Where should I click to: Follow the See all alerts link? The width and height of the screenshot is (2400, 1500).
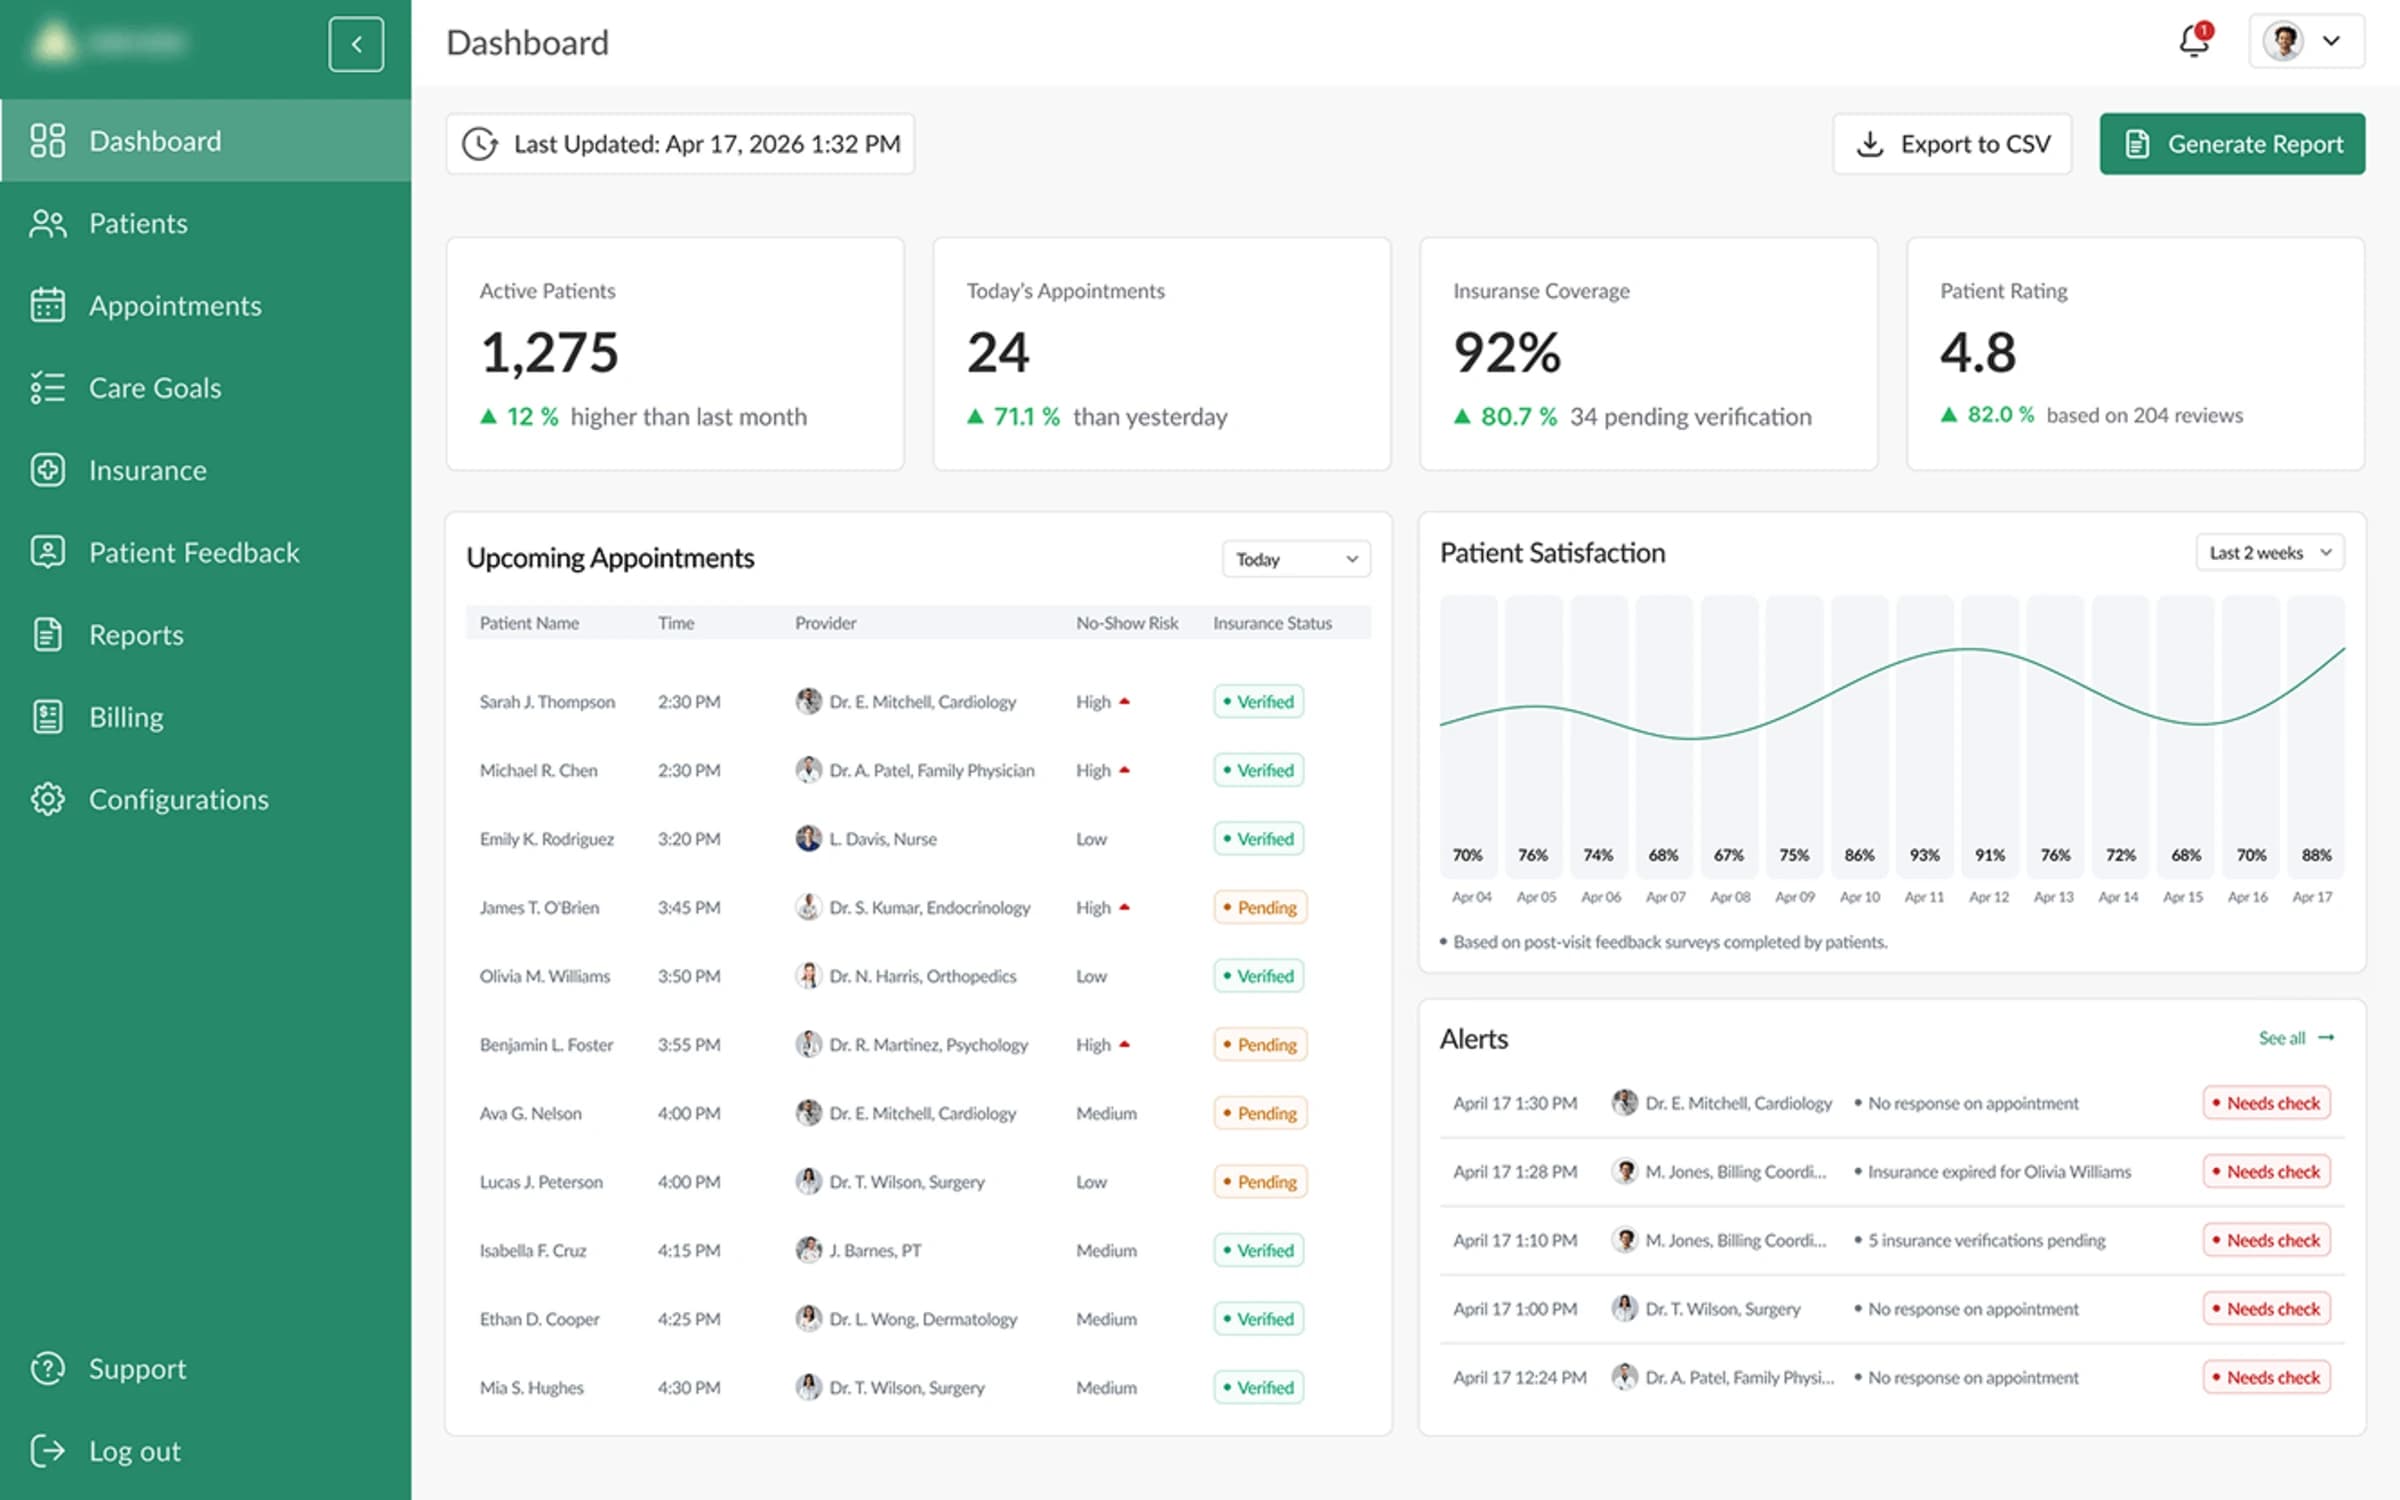(x=2296, y=1038)
